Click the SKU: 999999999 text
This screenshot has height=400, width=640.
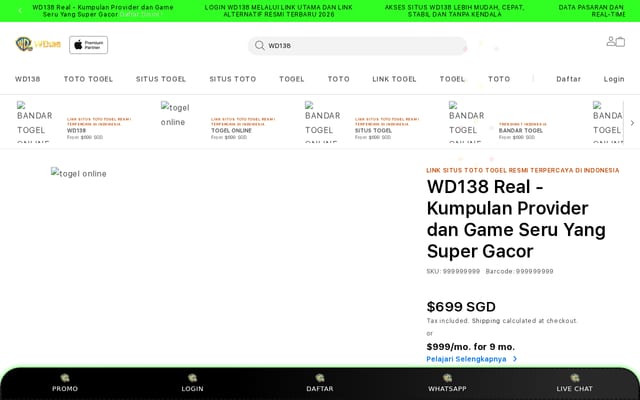453,271
